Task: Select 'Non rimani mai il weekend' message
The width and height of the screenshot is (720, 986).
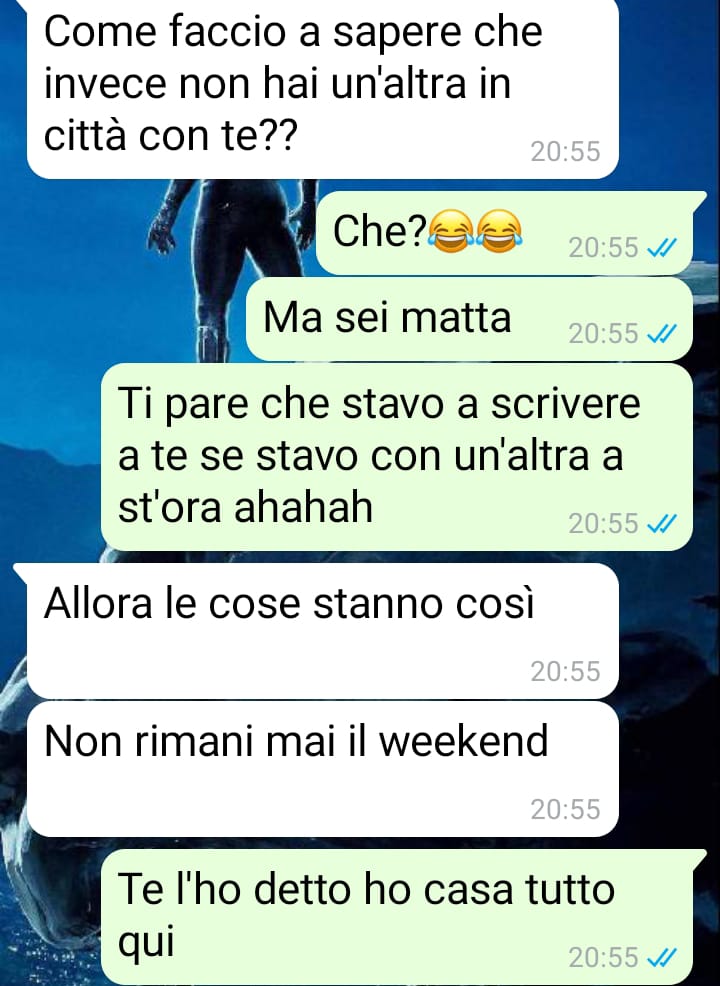Action: click(x=323, y=769)
